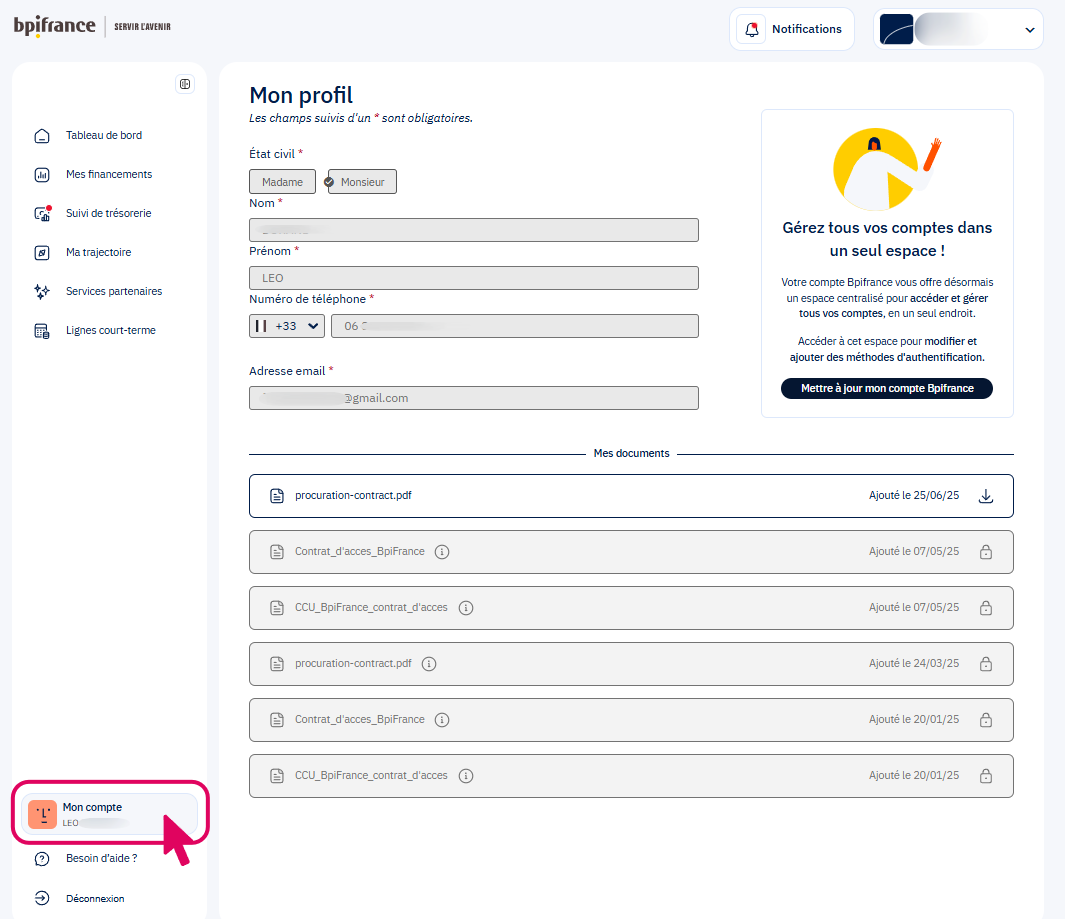The image size is (1065, 919).
Task: Click Mettre à jour mon compte Bpifrance button
Action: [887, 389]
